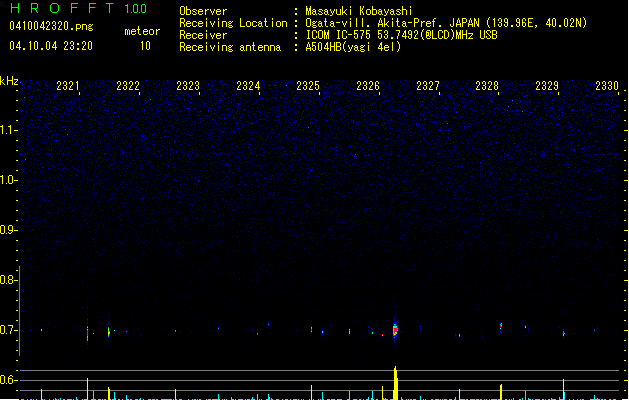629x400 pixels.
Task: Select location text Ogata-vill. Akita-Pref. JAPAN
Action: coord(394,23)
